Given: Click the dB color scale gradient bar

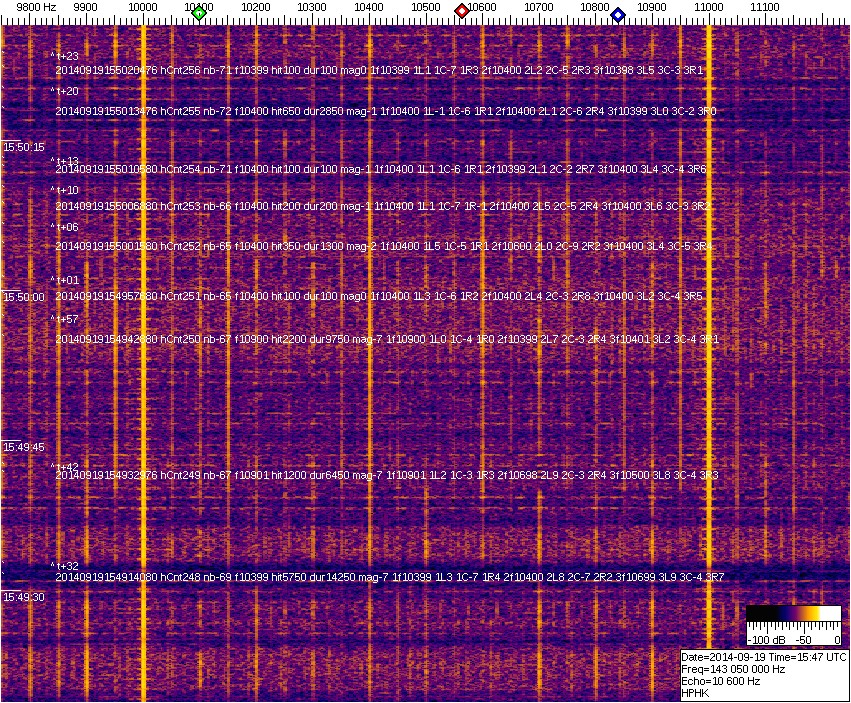Looking at the screenshot, I should click(x=793, y=614).
